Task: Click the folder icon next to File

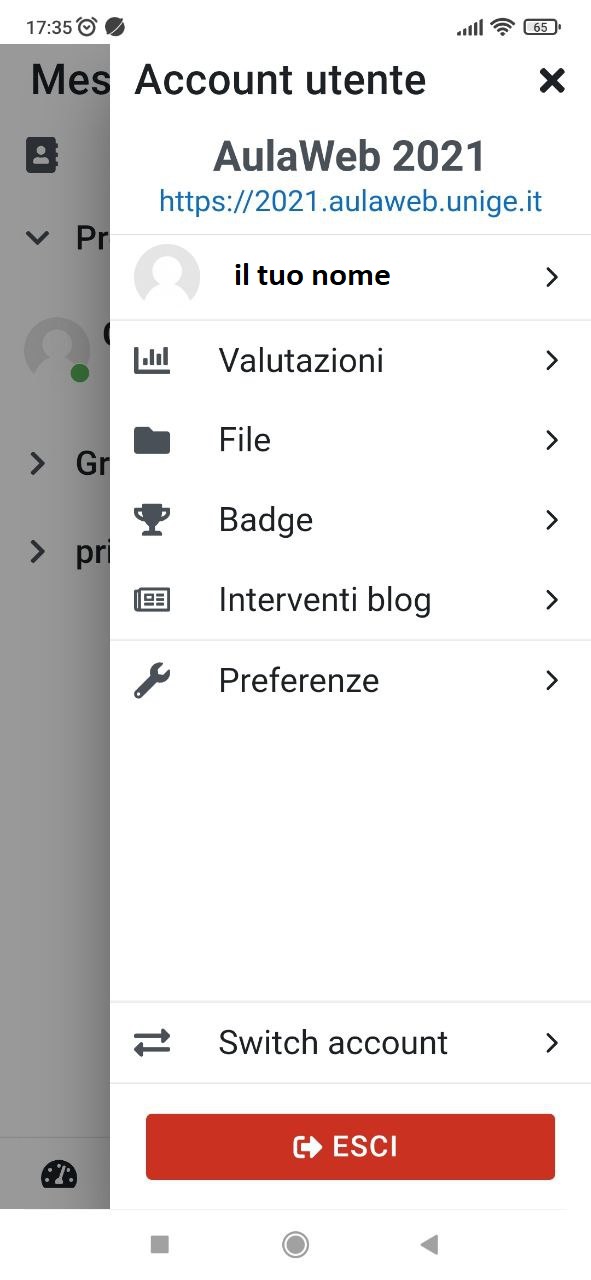Action: pos(152,439)
